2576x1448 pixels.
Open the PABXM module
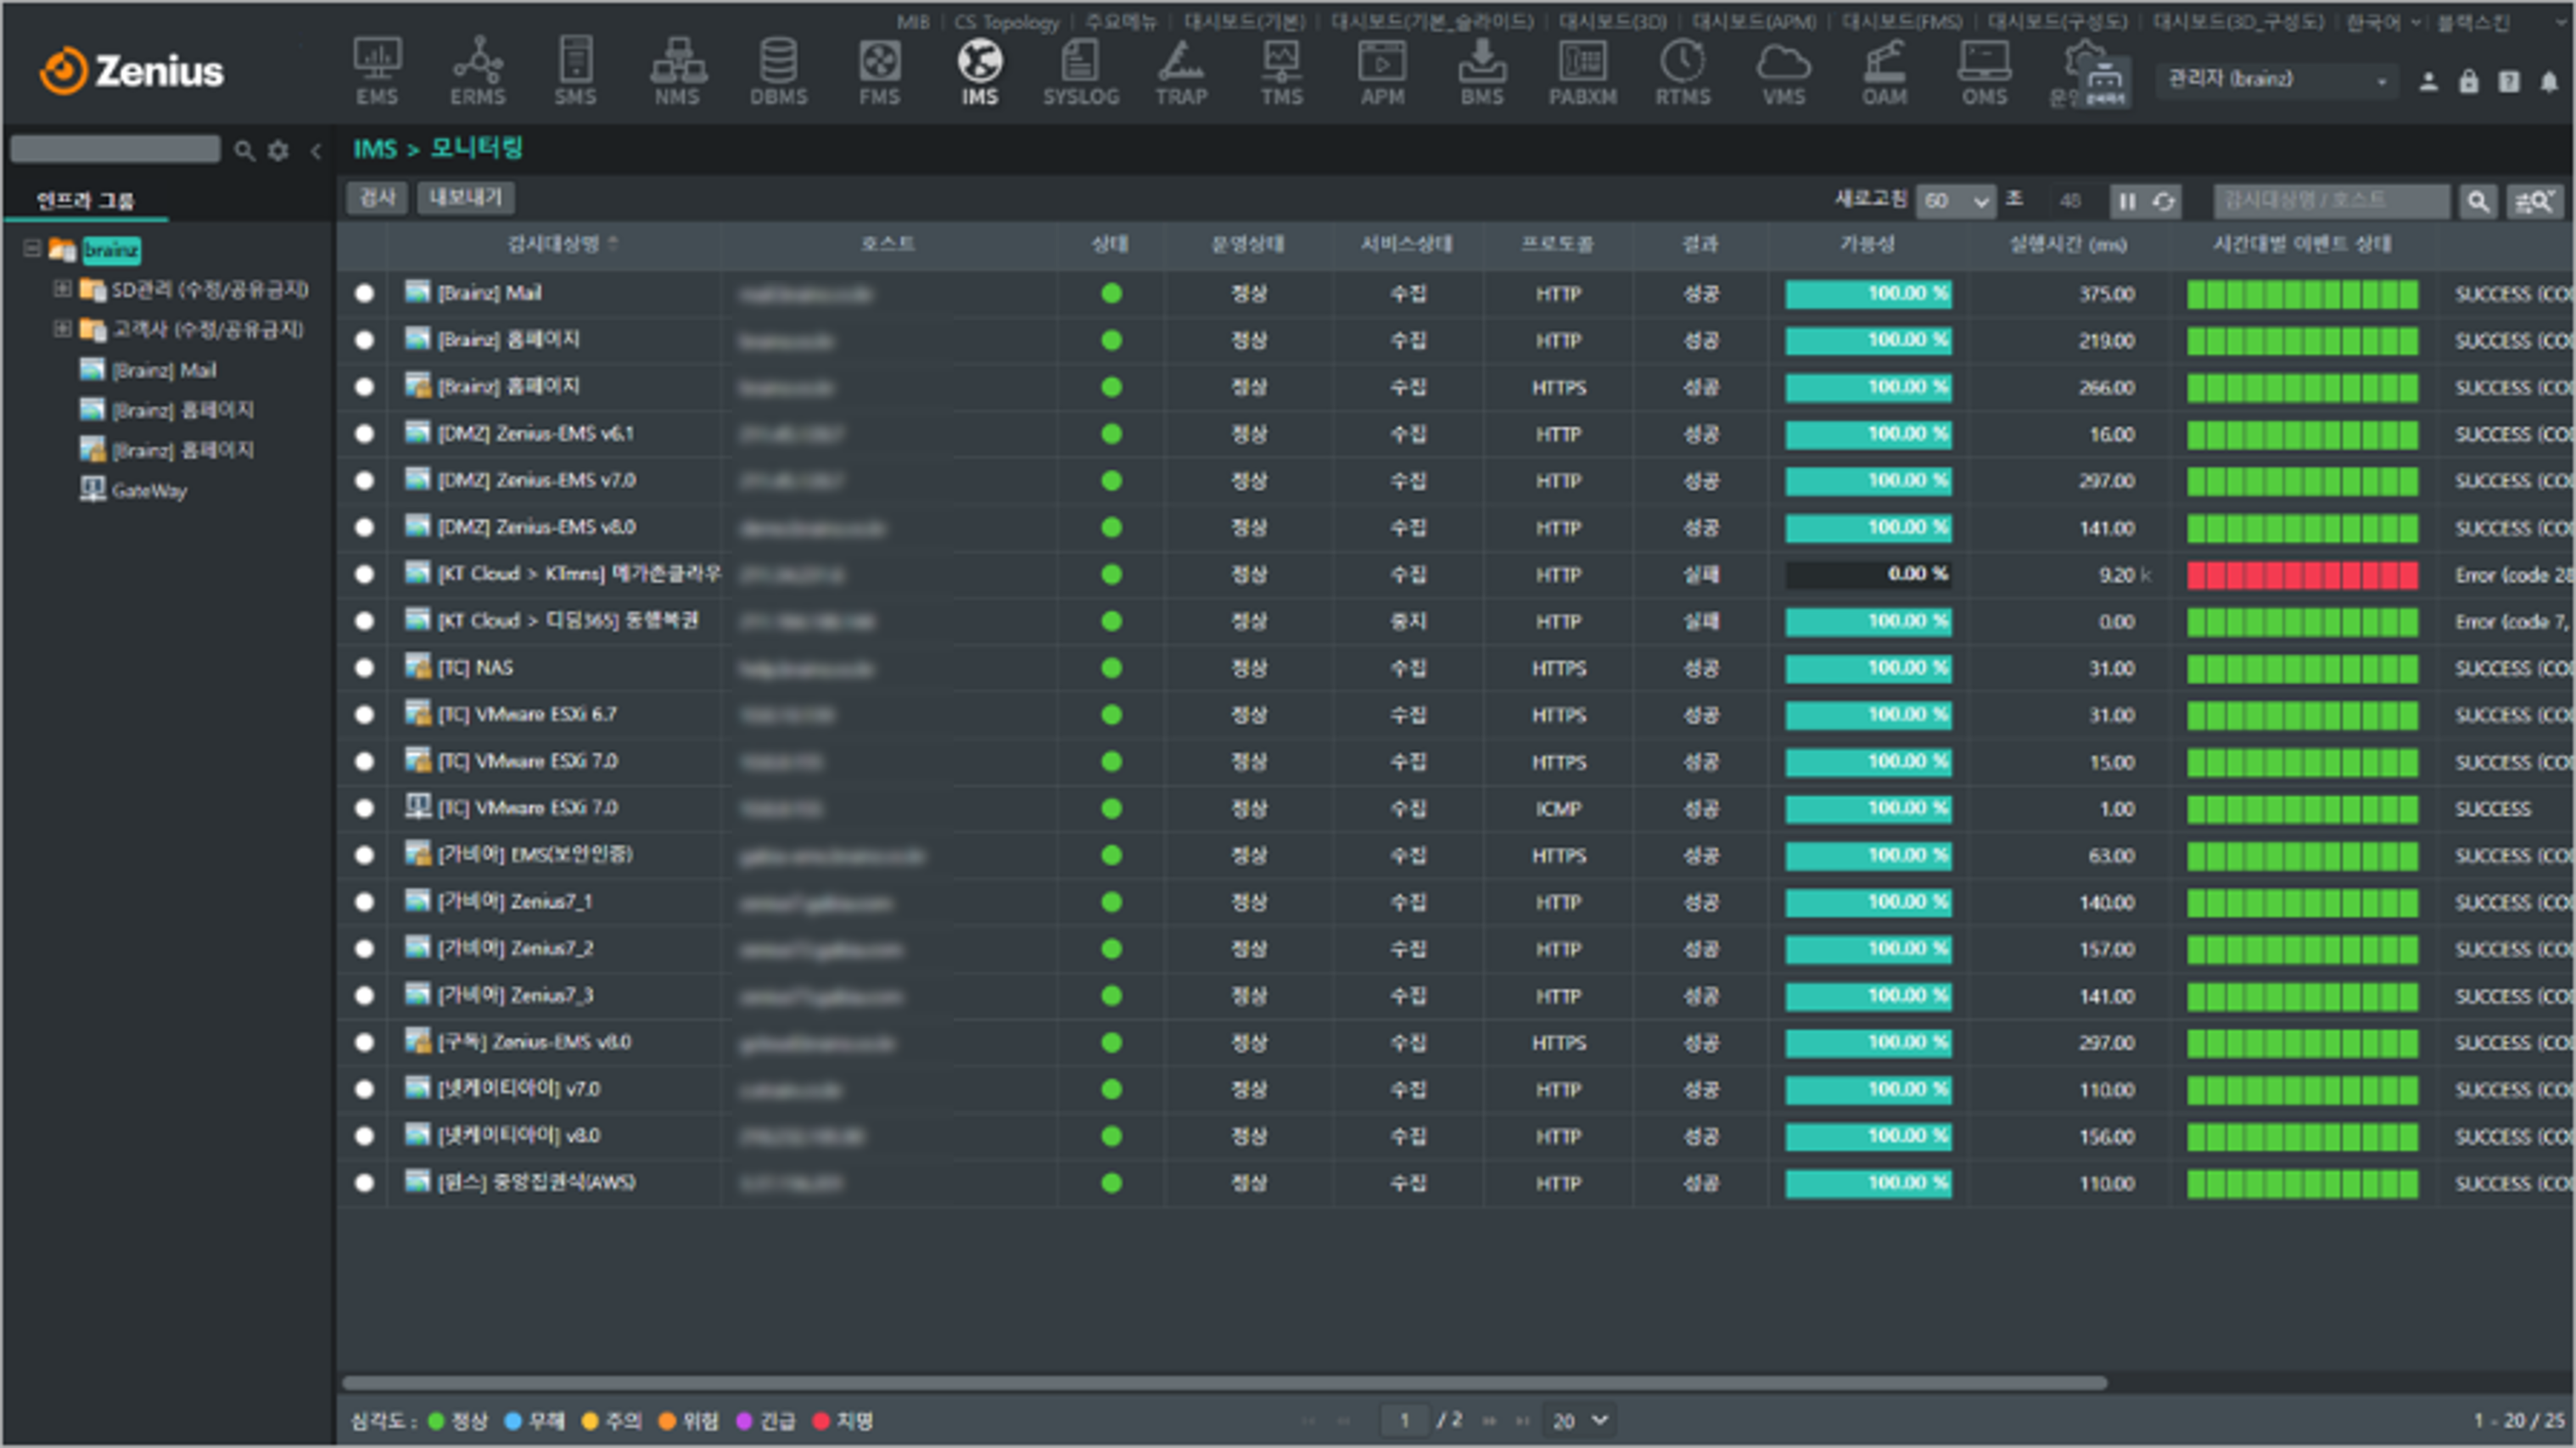coord(1583,71)
